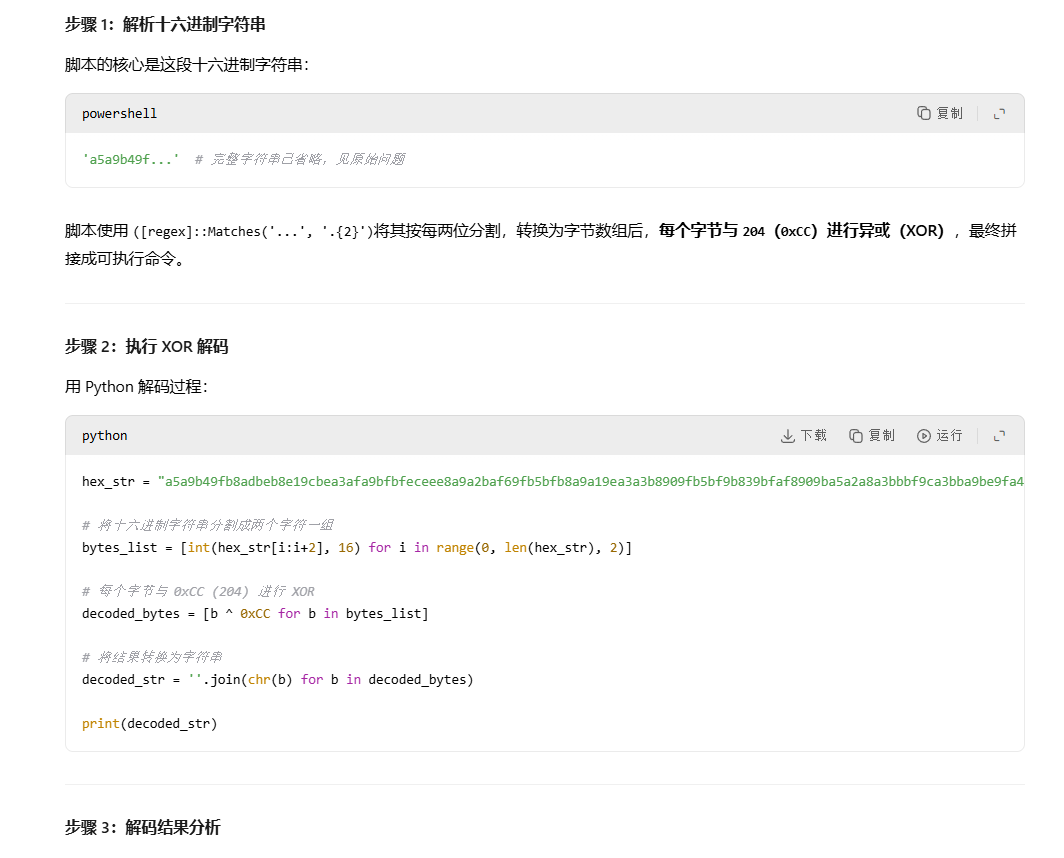Image resolution: width=1064 pixels, height=858 pixels.
Task: Expand the powershell code block to fullscreen
Action: pyautogui.click(x=999, y=114)
